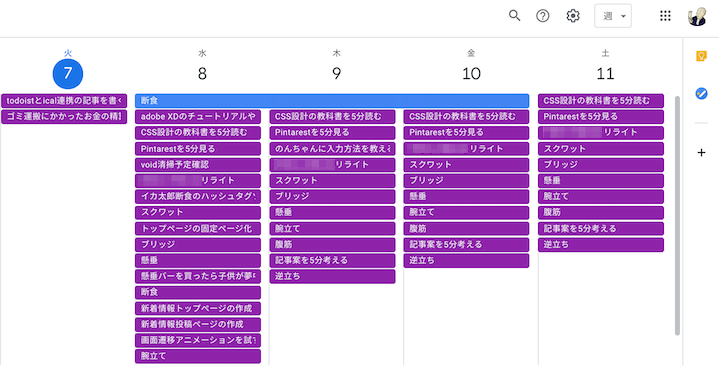Open 懸垂バーを買ったら子供が event
The image size is (719, 365).
(198, 277)
